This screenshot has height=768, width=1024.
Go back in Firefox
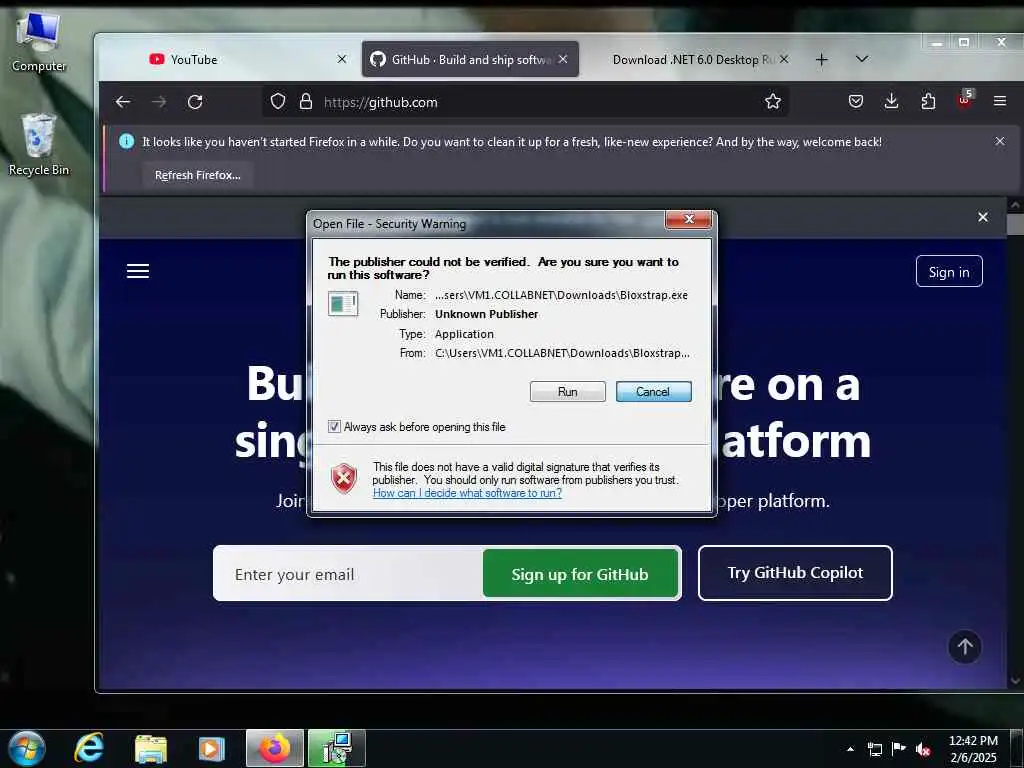point(123,102)
